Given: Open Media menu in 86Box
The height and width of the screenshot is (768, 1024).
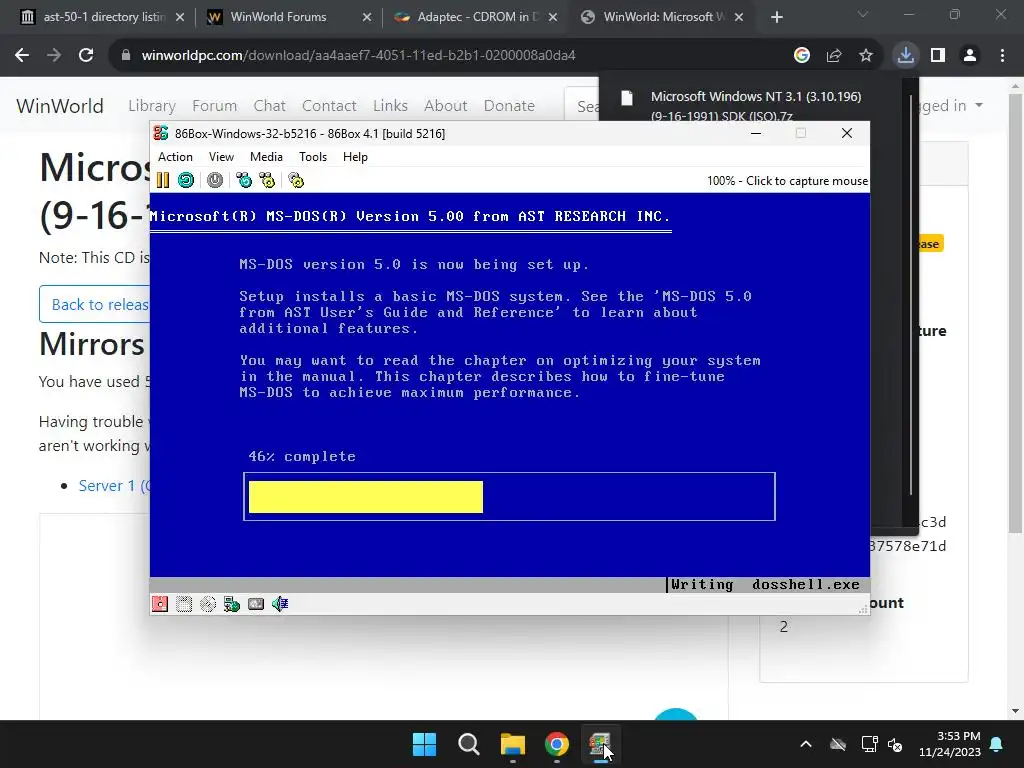Looking at the screenshot, I should 266,157.
